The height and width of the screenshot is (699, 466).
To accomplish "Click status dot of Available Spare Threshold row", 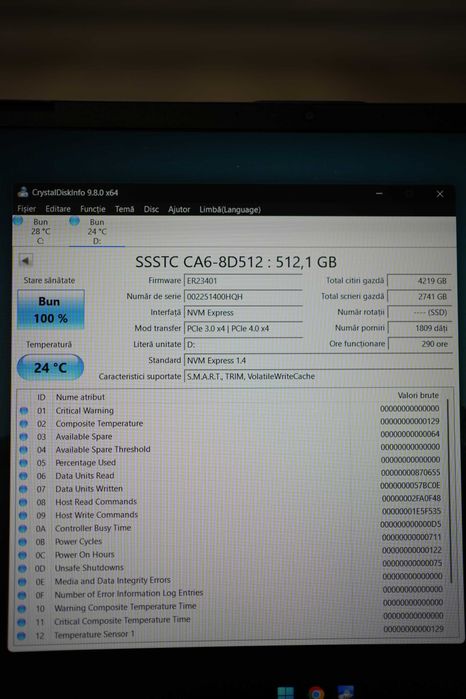I will coord(24,450).
